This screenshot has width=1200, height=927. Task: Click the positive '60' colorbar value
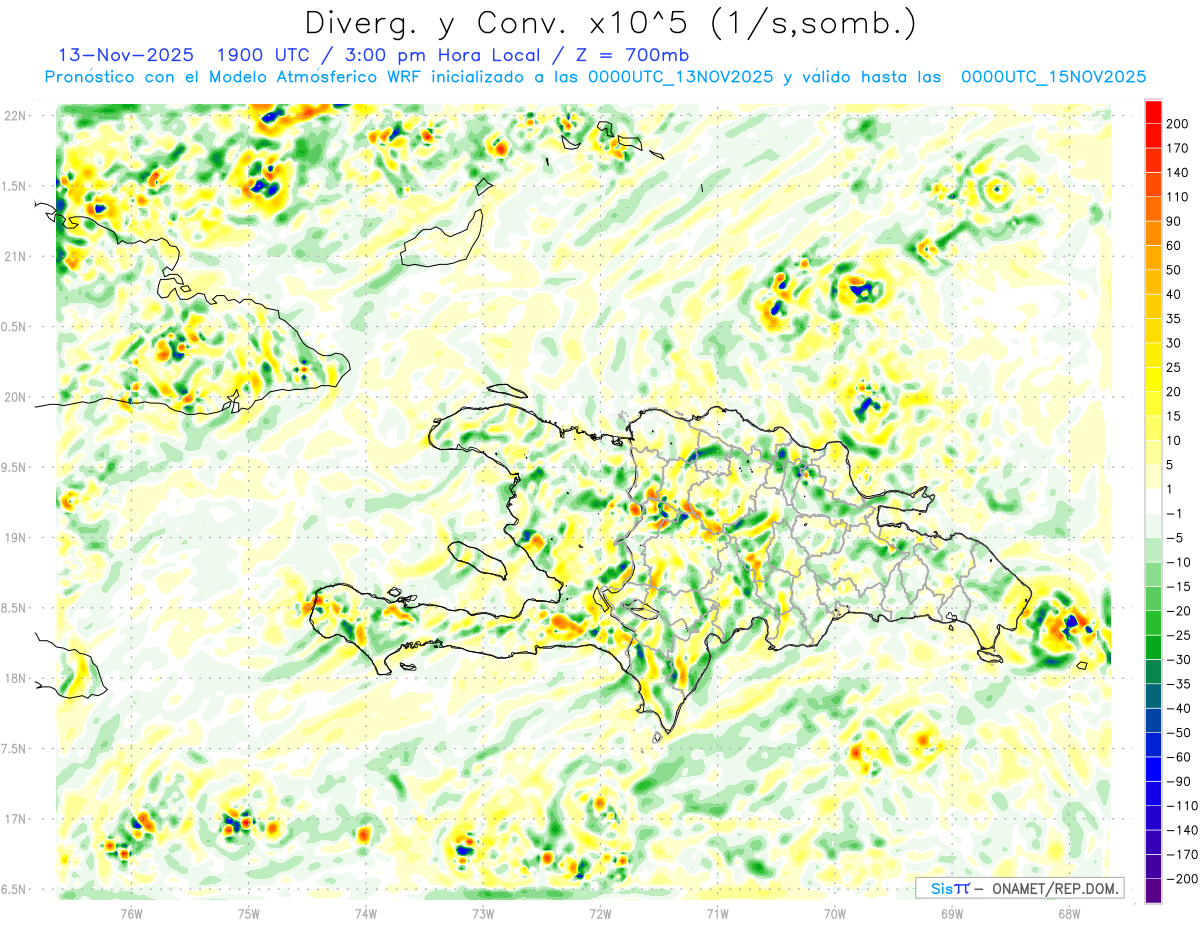pos(1174,246)
